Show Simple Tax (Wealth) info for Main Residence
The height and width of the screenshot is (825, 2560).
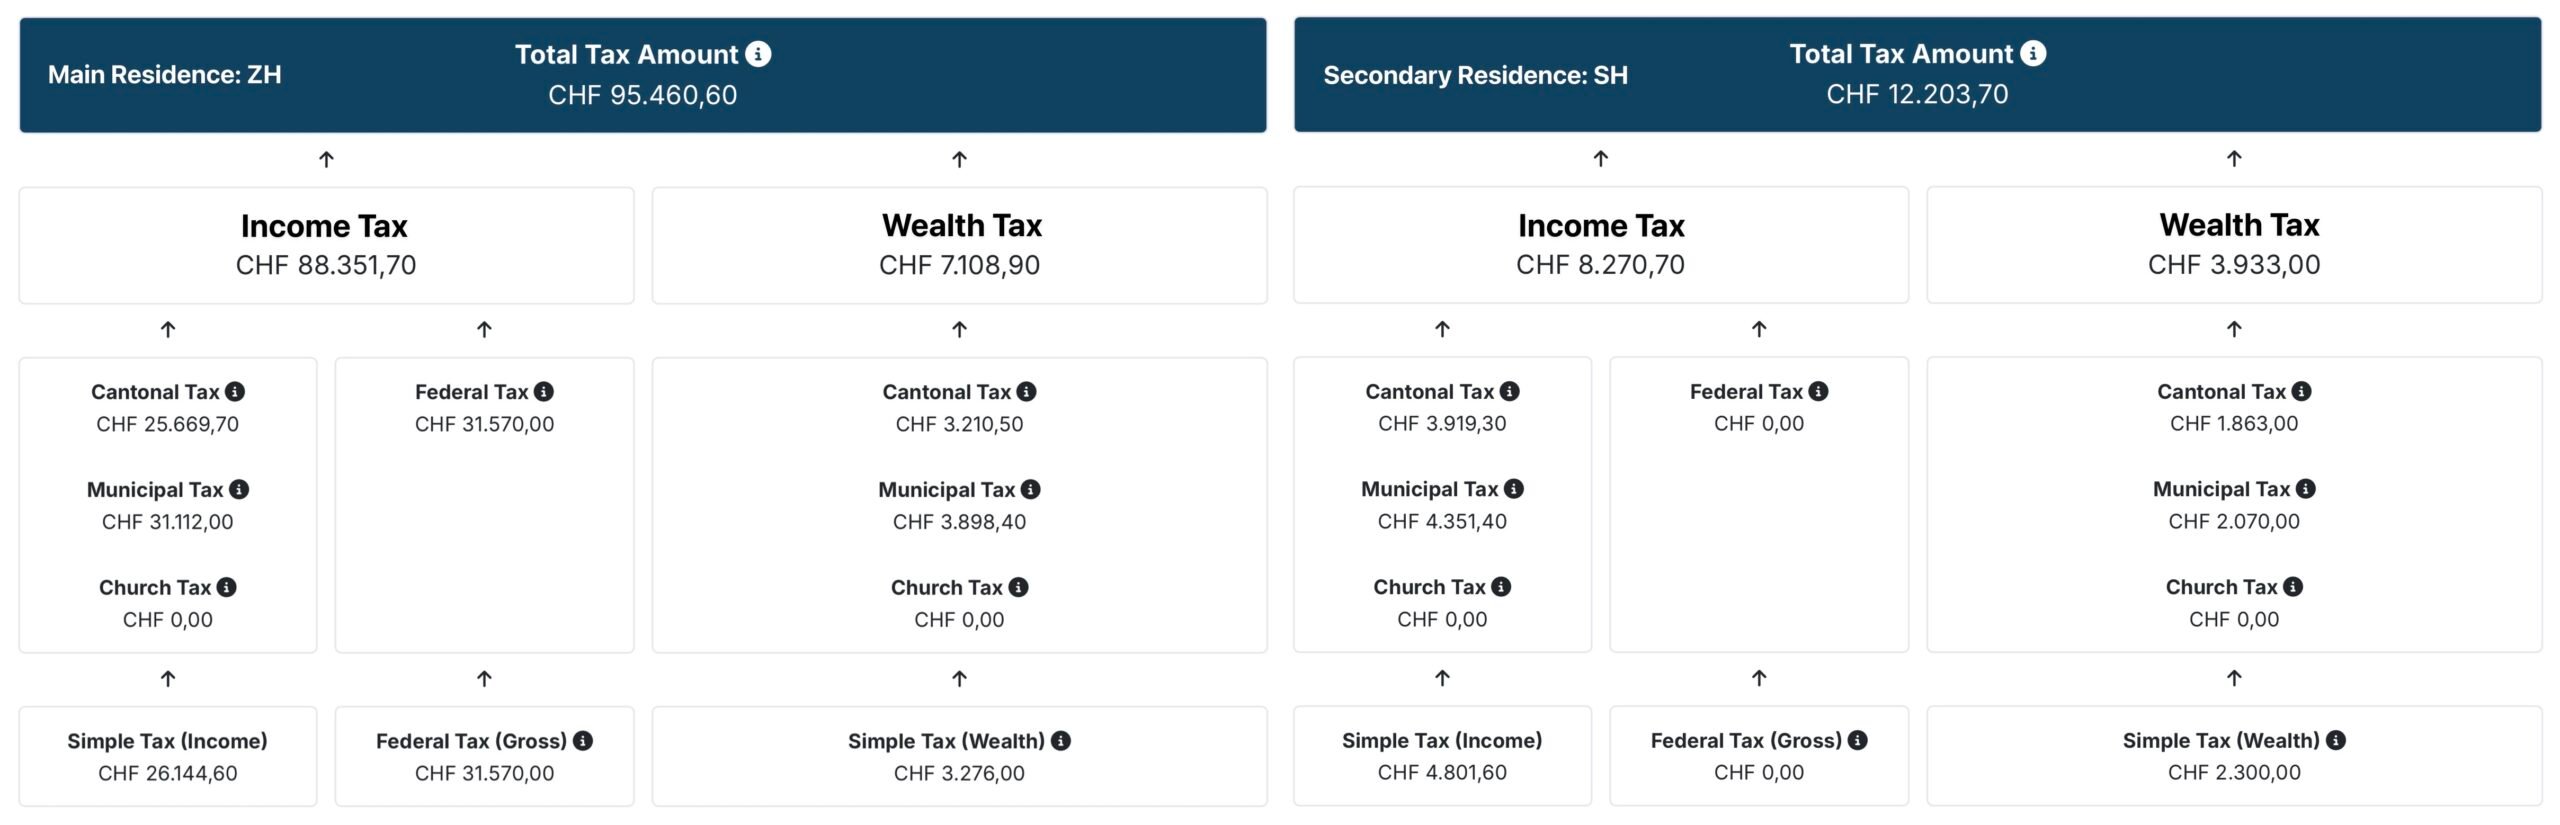point(1061,741)
